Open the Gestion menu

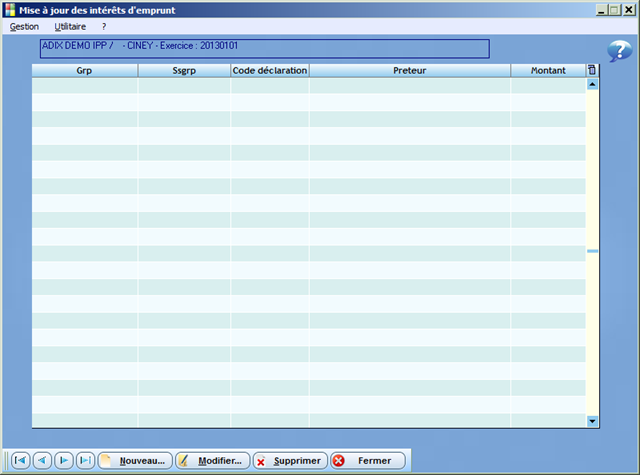coord(24,27)
